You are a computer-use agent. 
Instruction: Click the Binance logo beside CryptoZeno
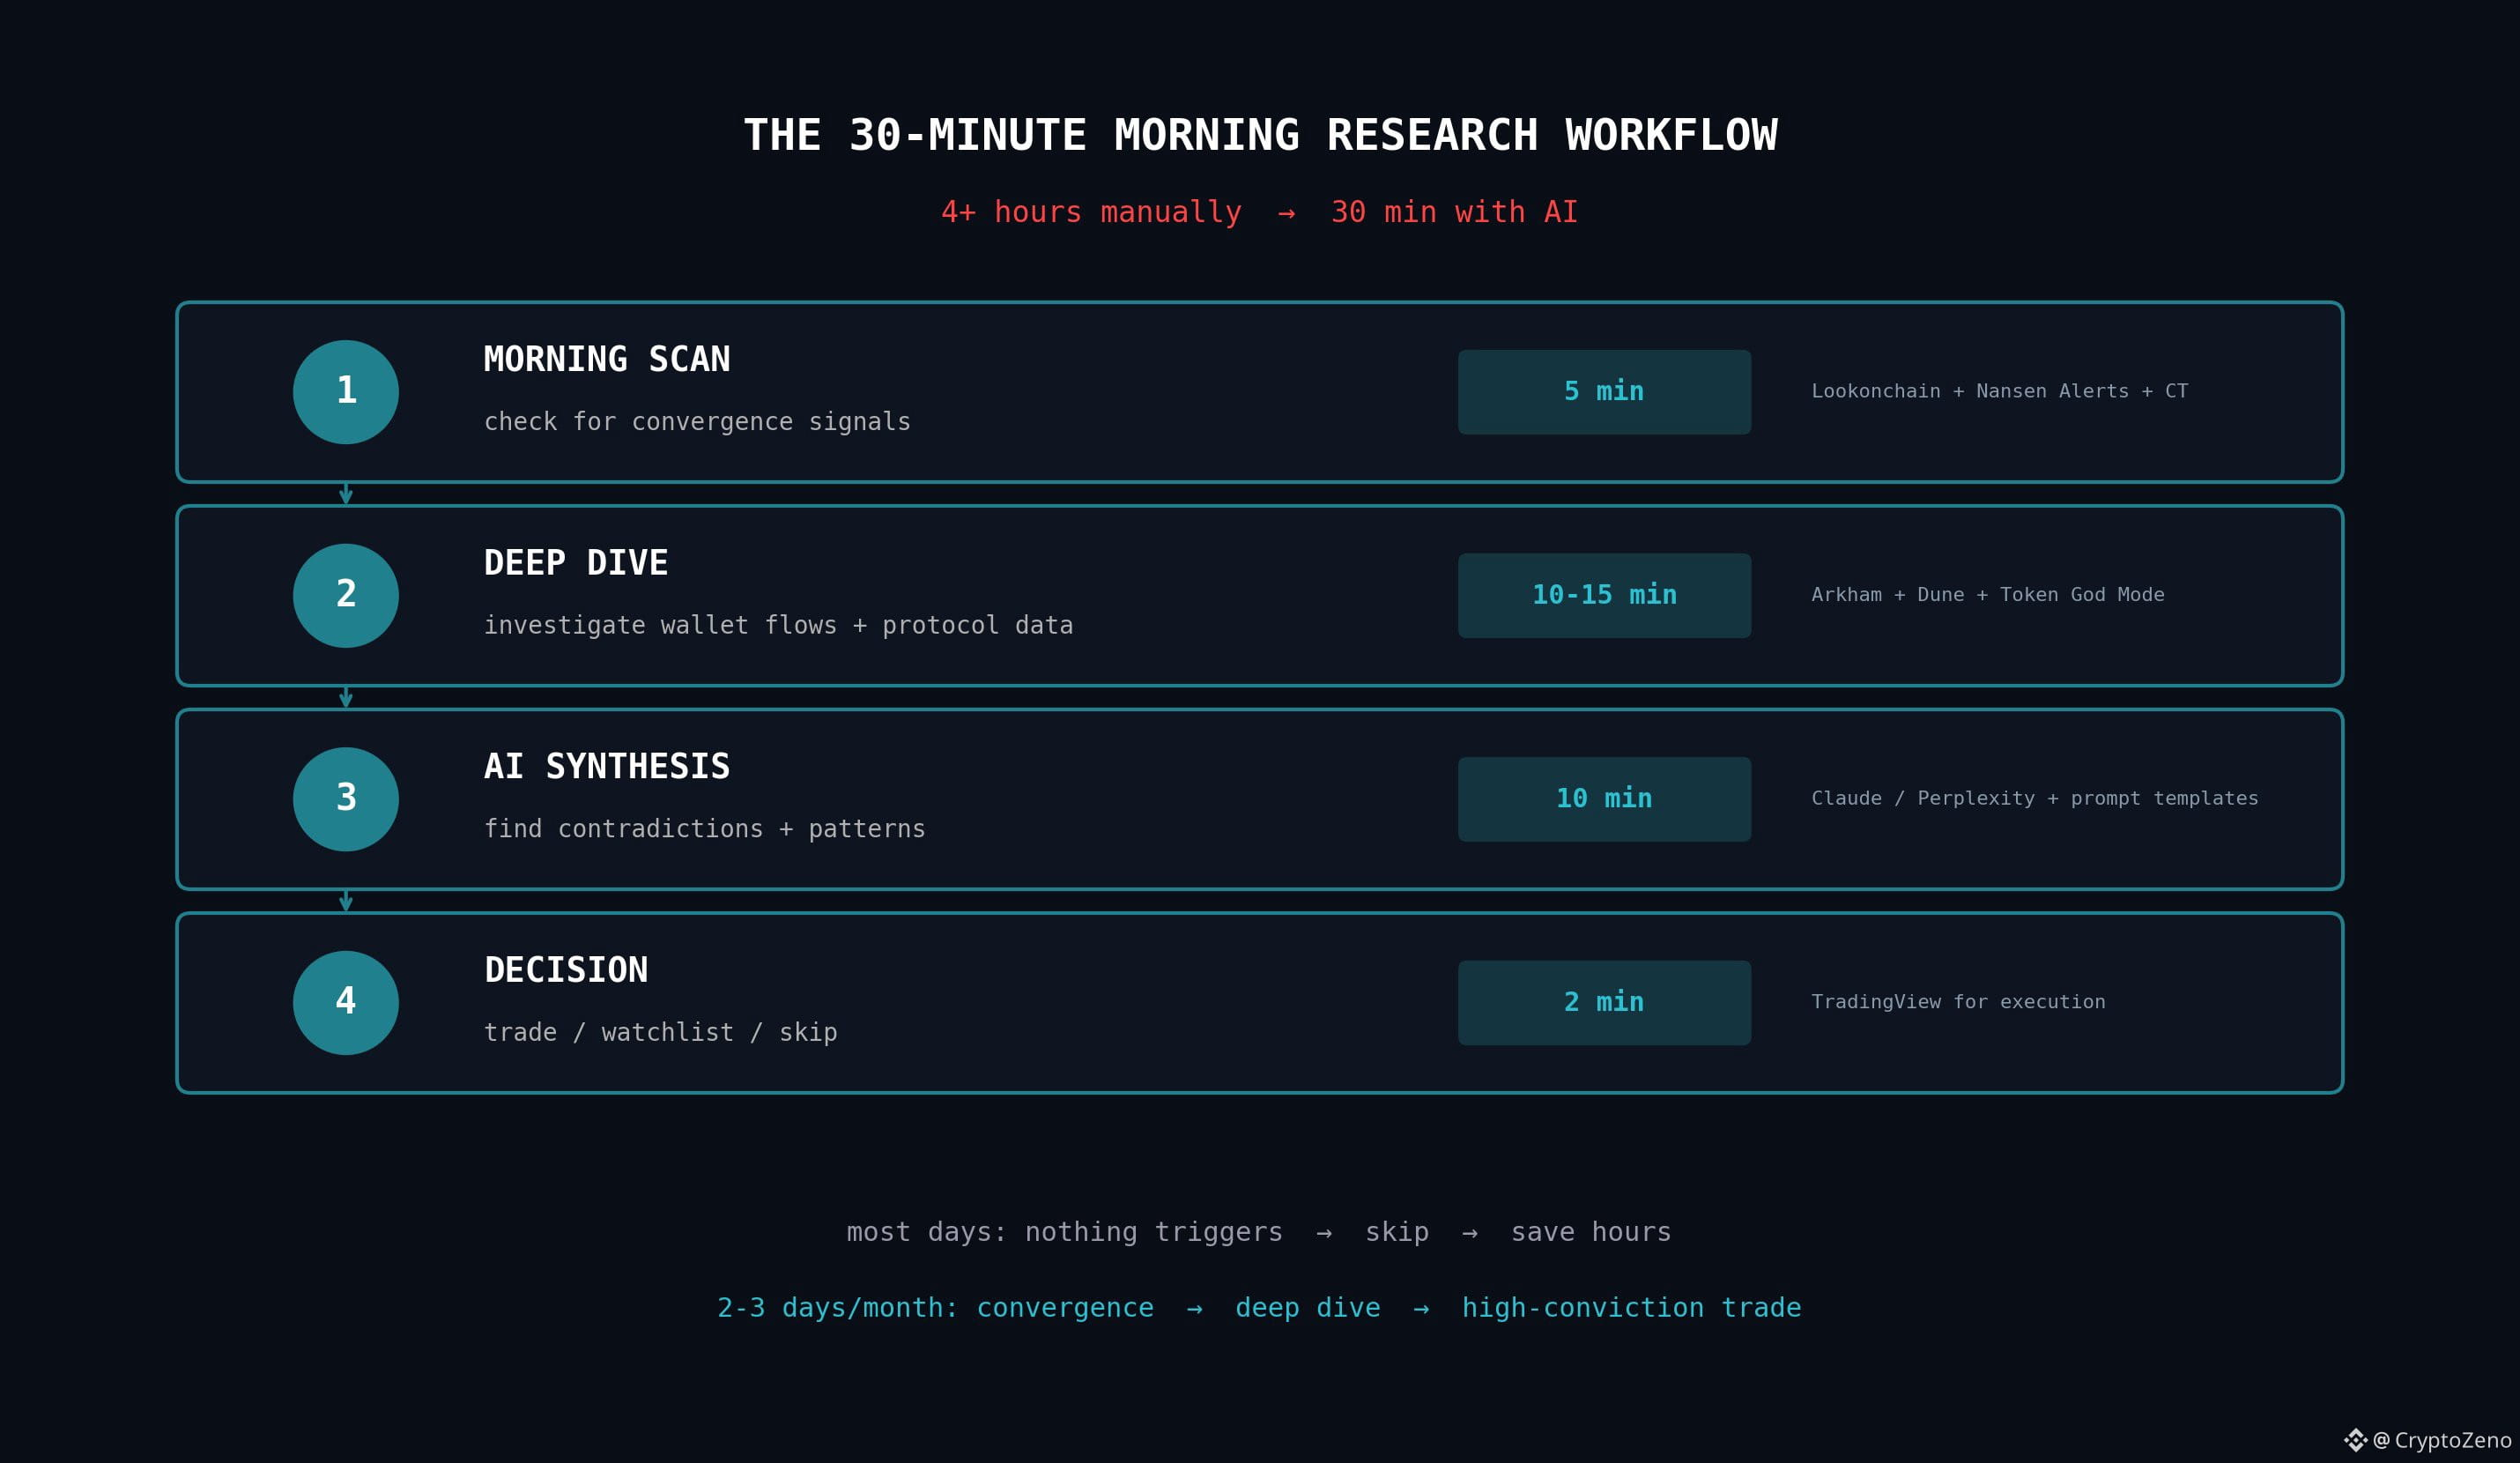click(2355, 1440)
